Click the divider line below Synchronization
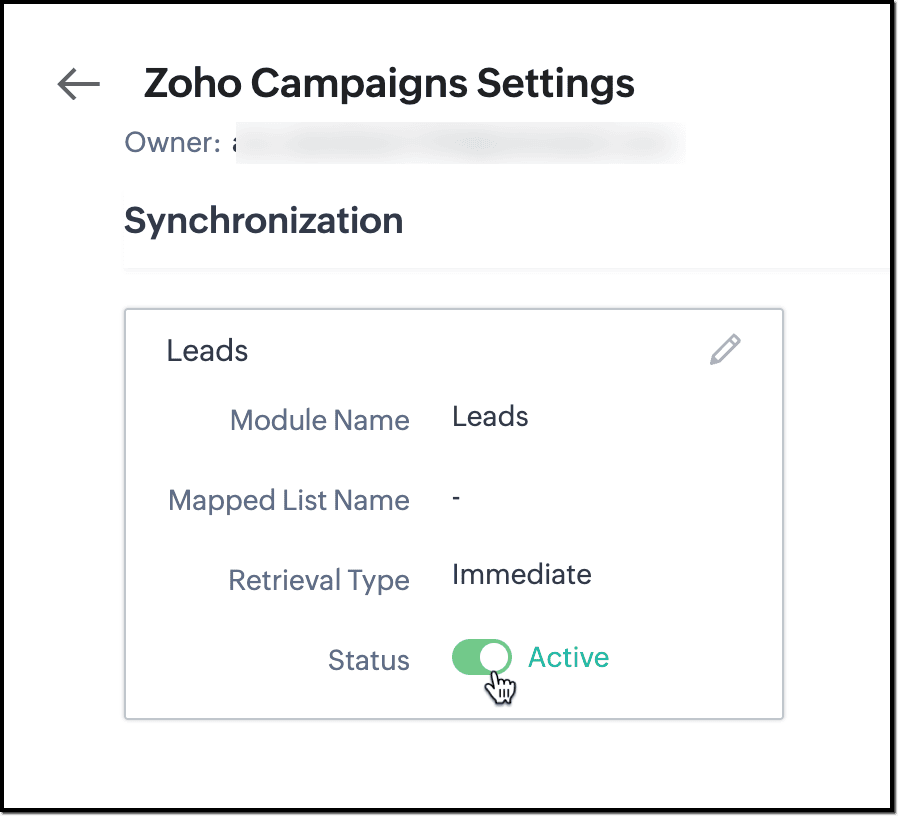This screenshot has width=898, height=816. click(x=500, y=268)
